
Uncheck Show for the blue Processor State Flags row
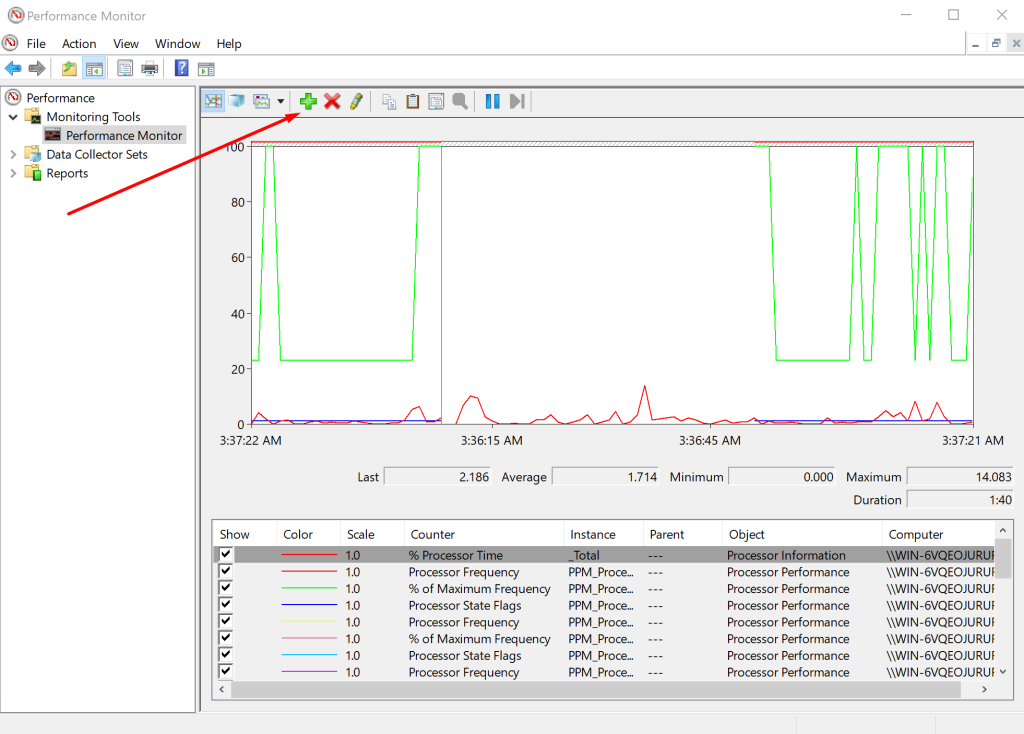226,604
